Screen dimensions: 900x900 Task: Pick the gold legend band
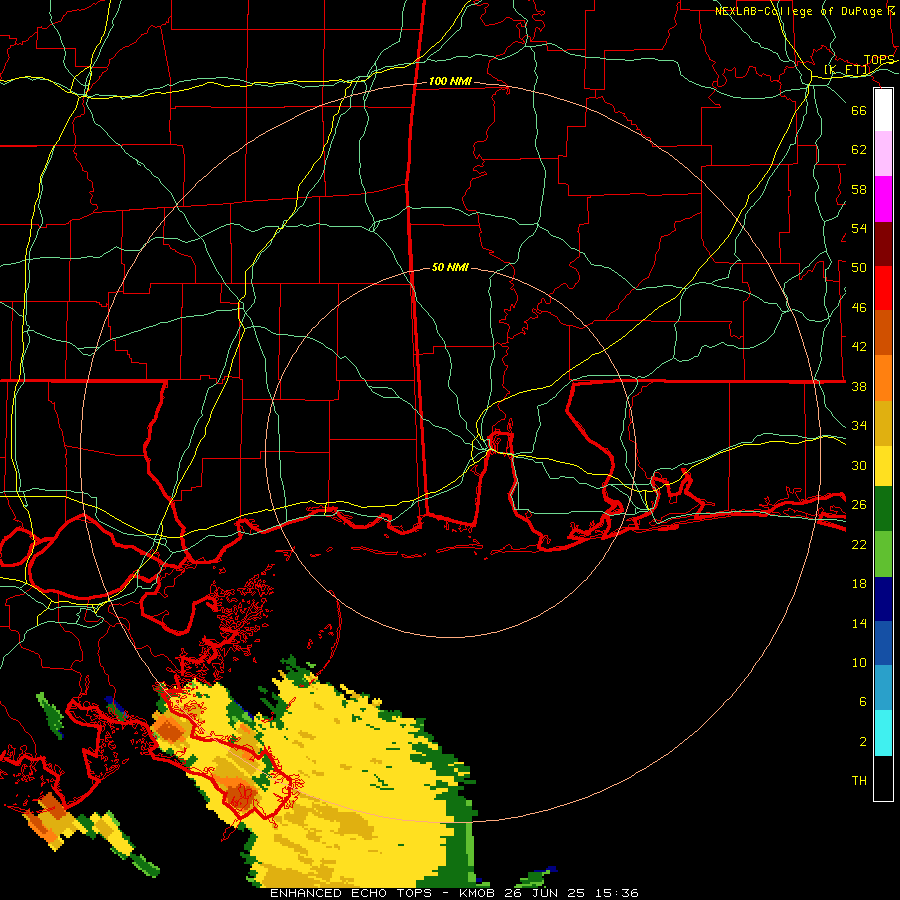point(883,423)
